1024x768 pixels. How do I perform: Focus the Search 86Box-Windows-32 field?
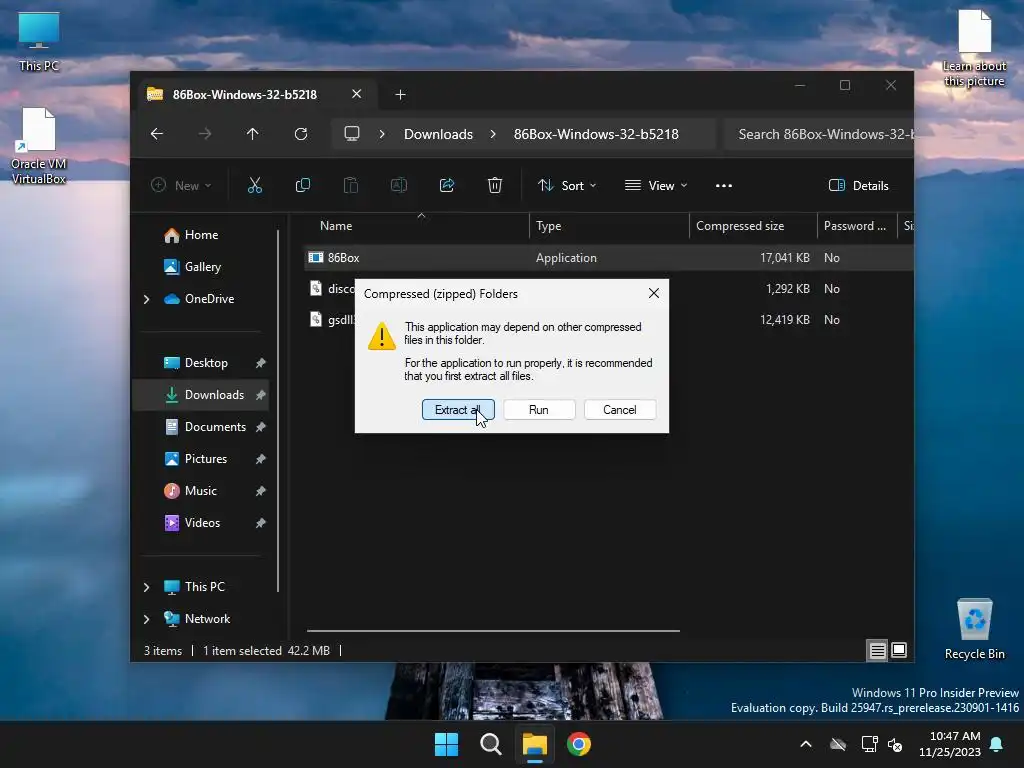[820, 134]
